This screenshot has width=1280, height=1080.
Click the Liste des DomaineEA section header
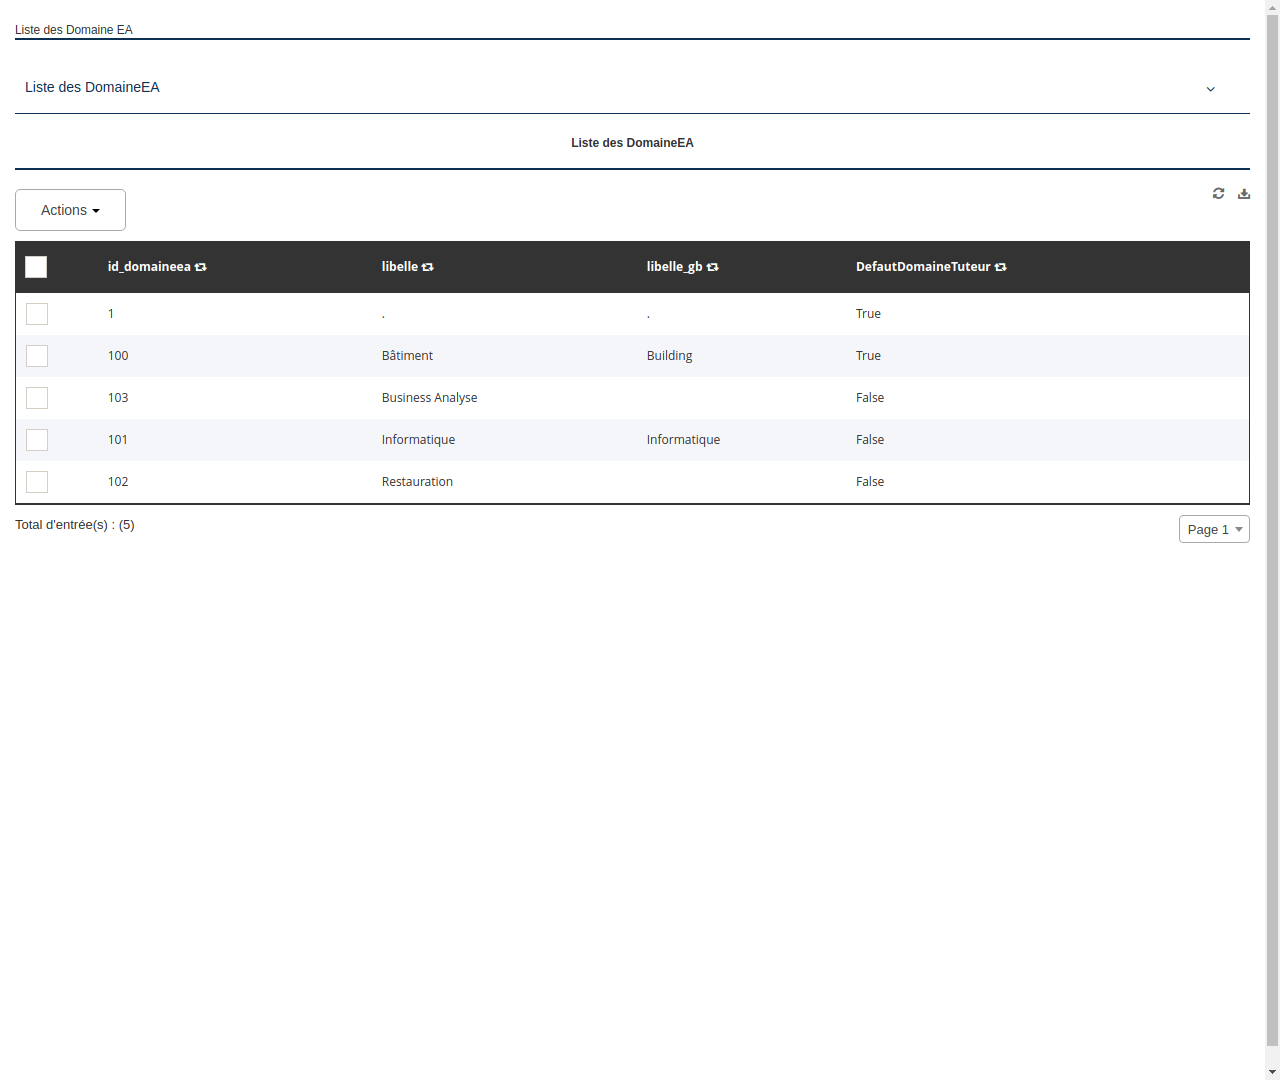pyautogui.click(x=632, y=143)
